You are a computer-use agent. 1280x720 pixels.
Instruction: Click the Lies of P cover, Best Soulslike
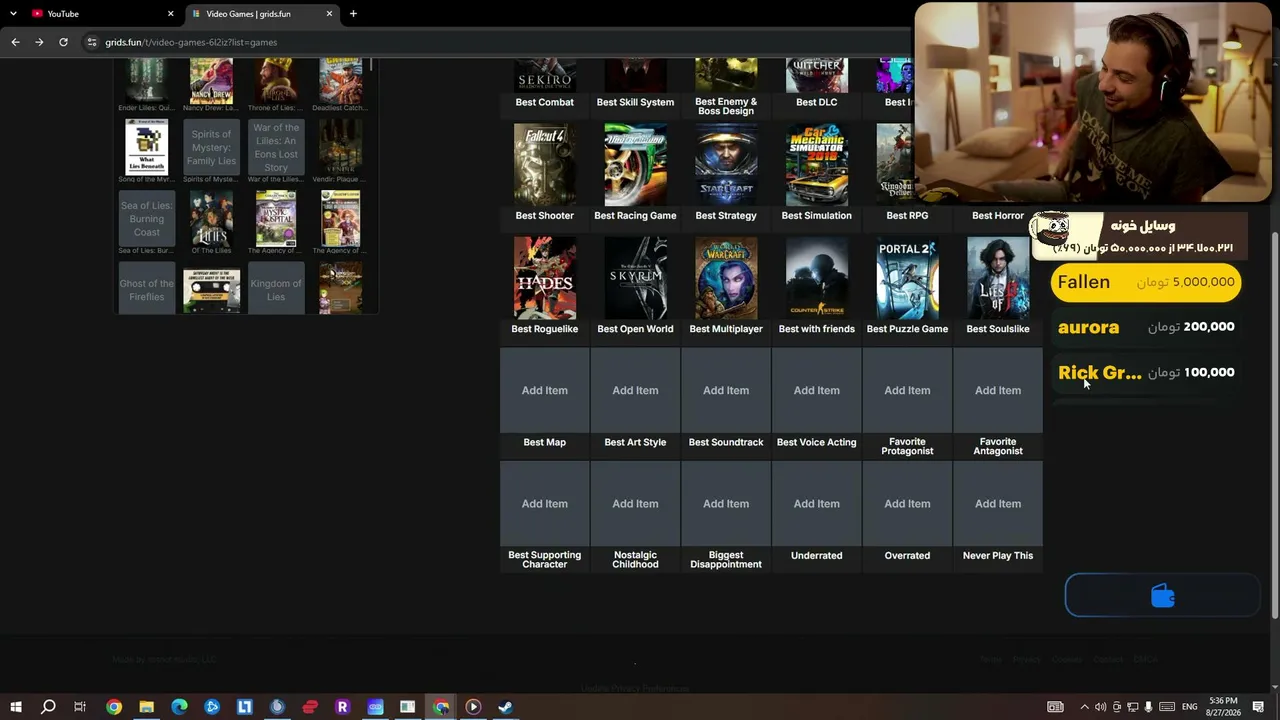[998, 278]
